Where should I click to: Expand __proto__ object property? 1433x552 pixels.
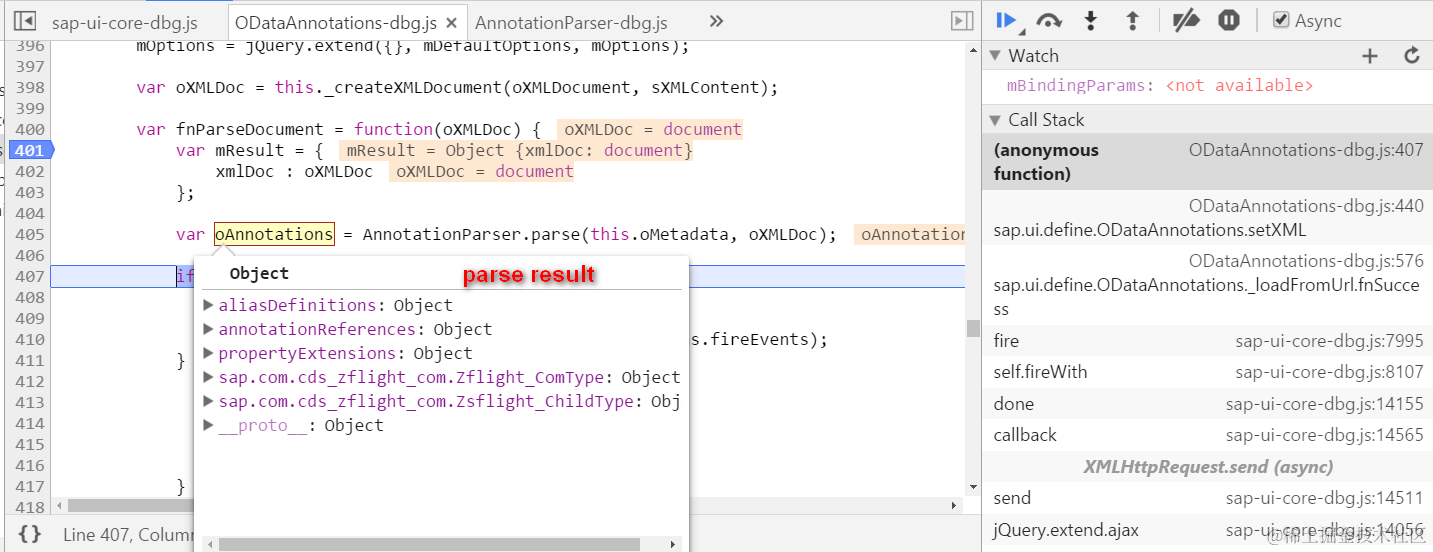[x=209, y=425]
